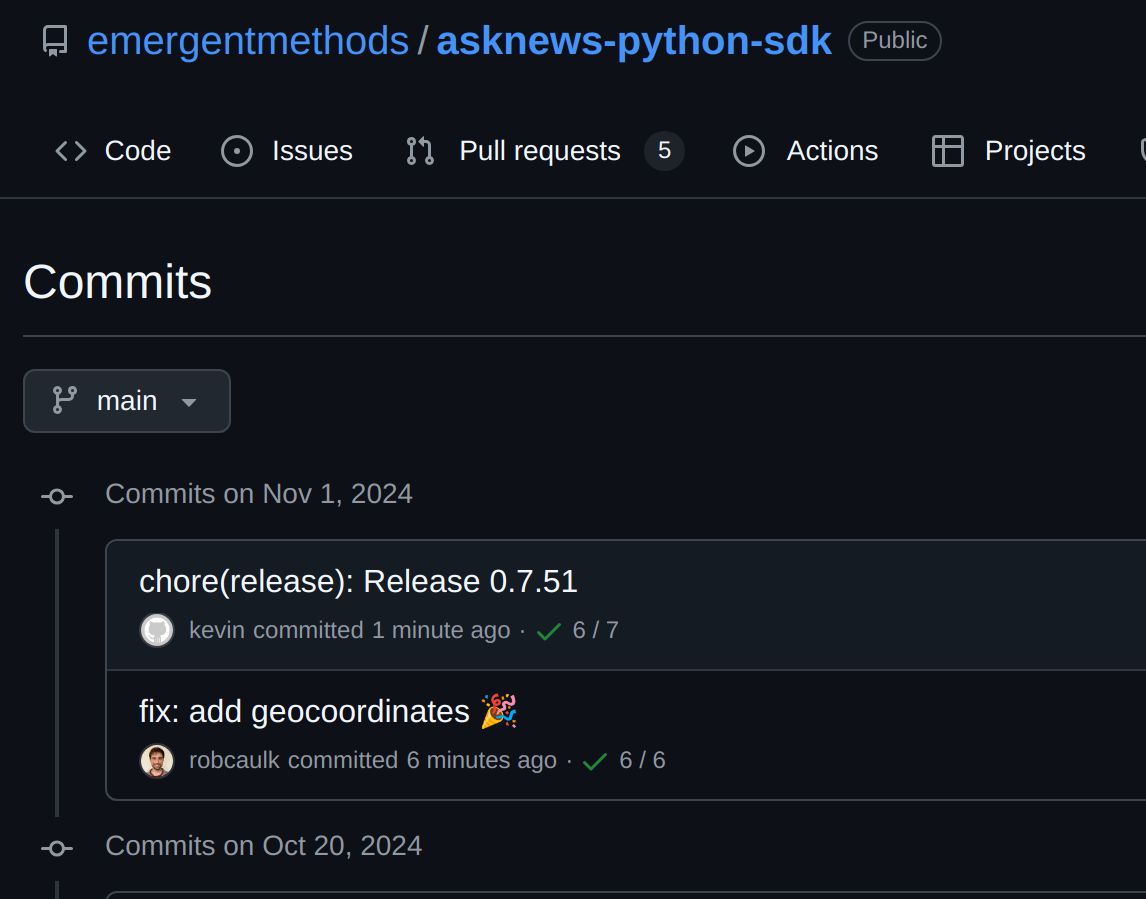This screenshot has height=899, width=1146.
Task: Click the Commits page heading
Action: click(118, 282)
